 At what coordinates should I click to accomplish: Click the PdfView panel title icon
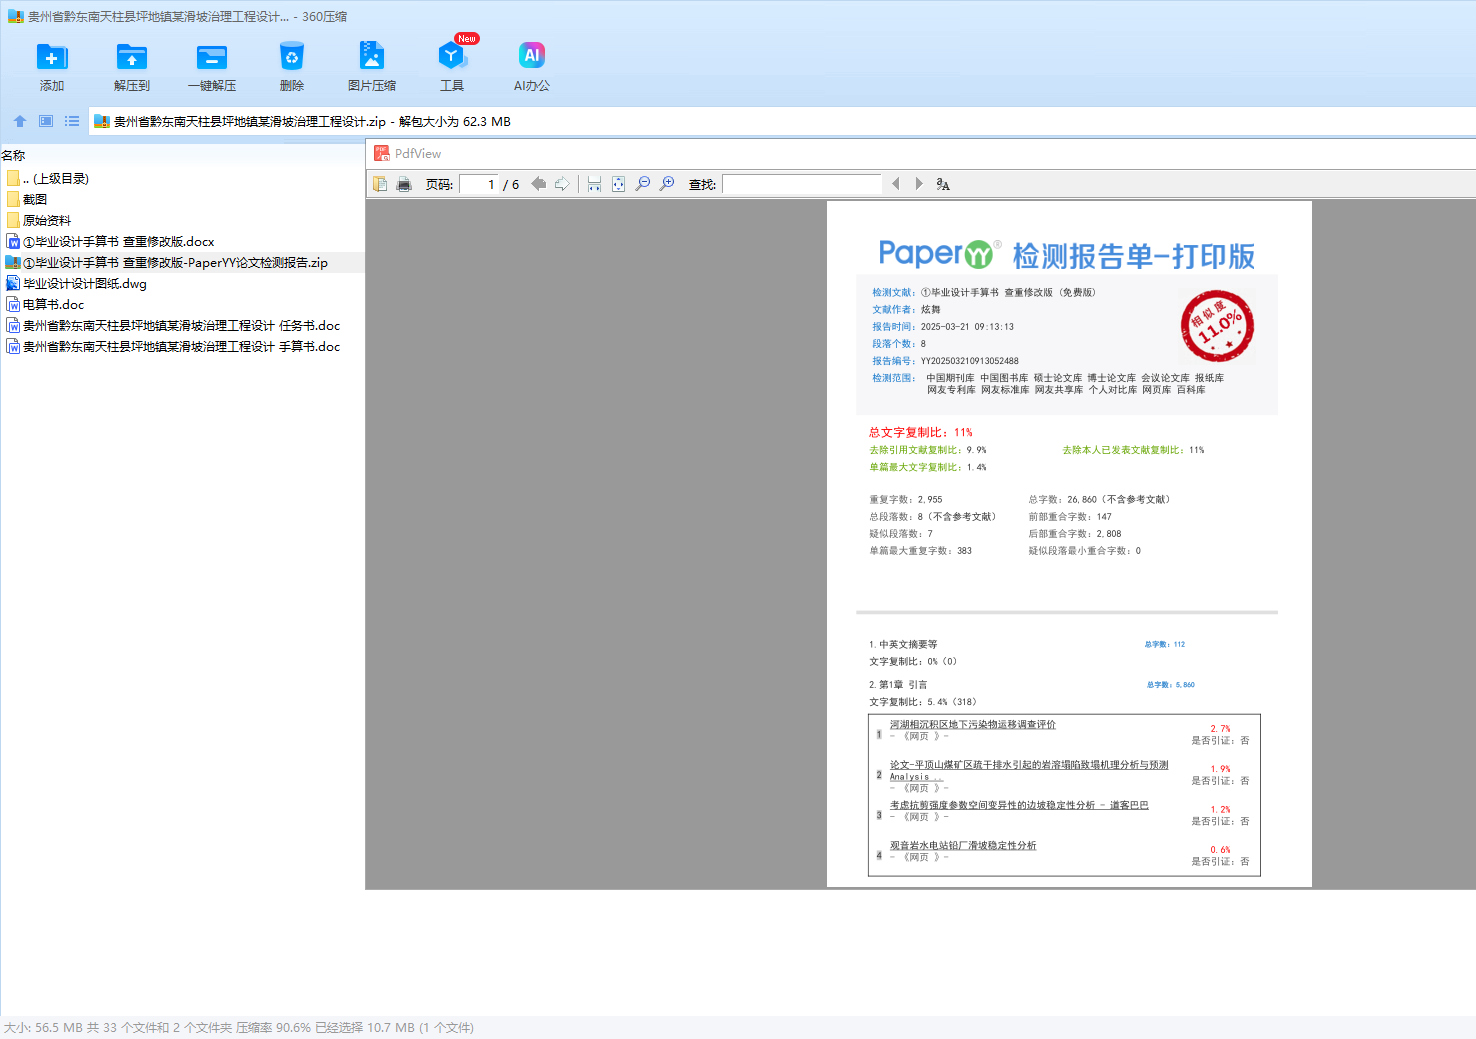coord(381,153)
